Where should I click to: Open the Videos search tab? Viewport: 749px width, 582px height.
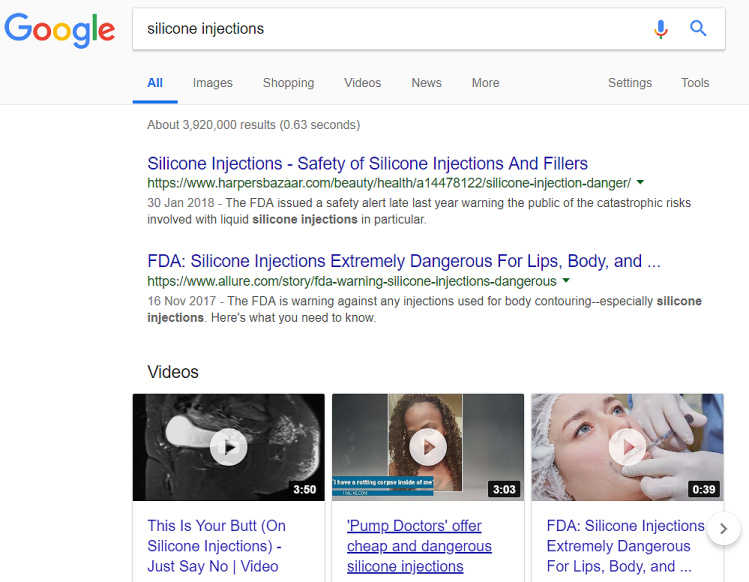pos(363,83)
